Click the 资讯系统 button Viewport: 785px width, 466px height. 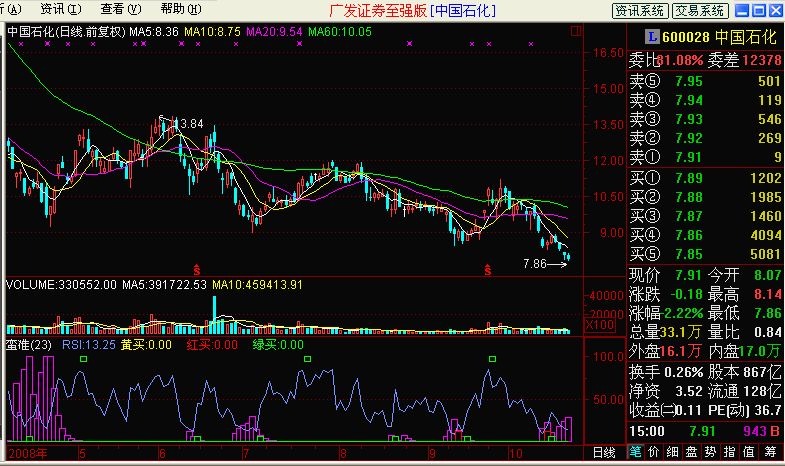640,11
